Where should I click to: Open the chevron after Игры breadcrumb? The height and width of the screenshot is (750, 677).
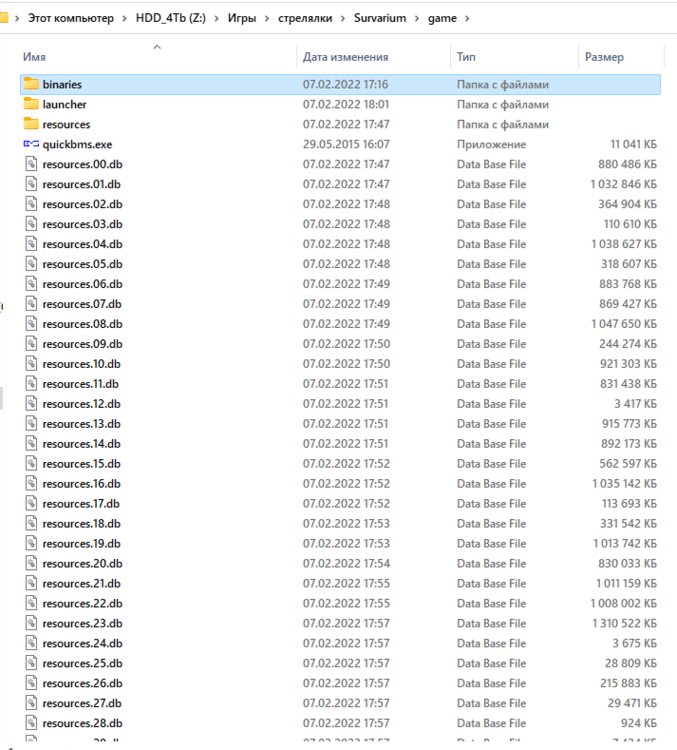267,19
